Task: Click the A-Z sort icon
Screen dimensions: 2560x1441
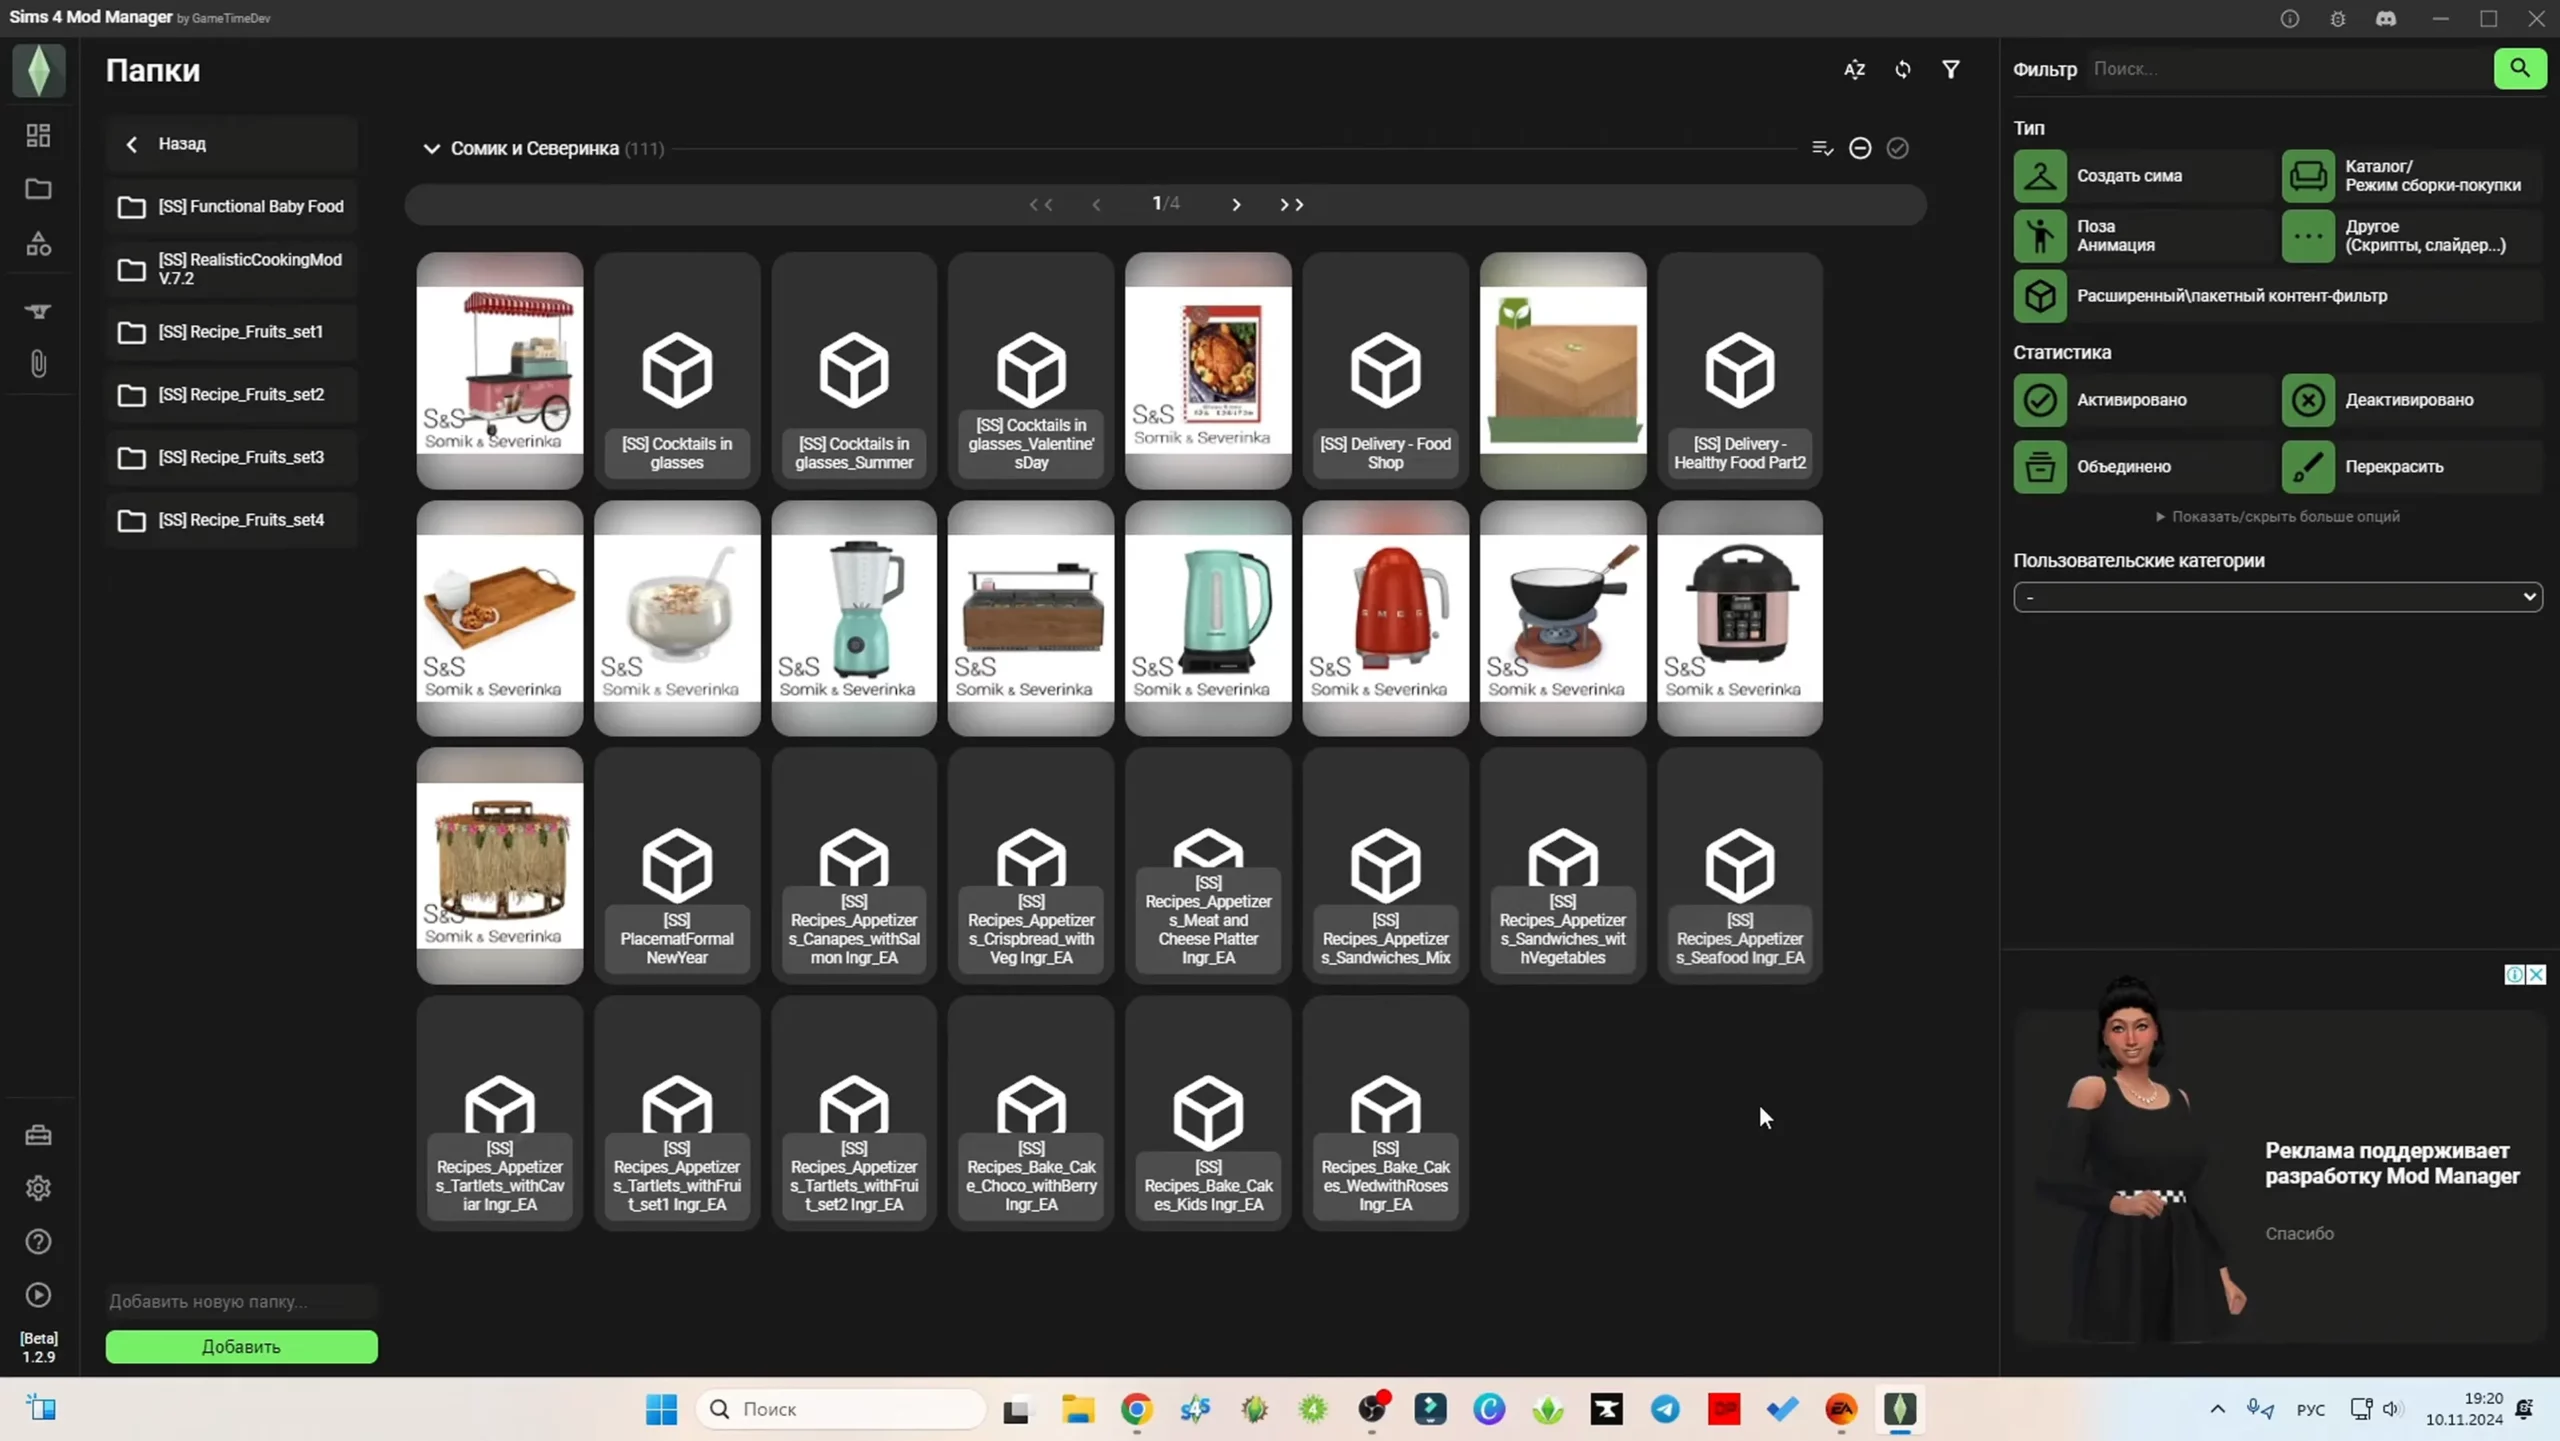Action: (x=1854, y=69)
